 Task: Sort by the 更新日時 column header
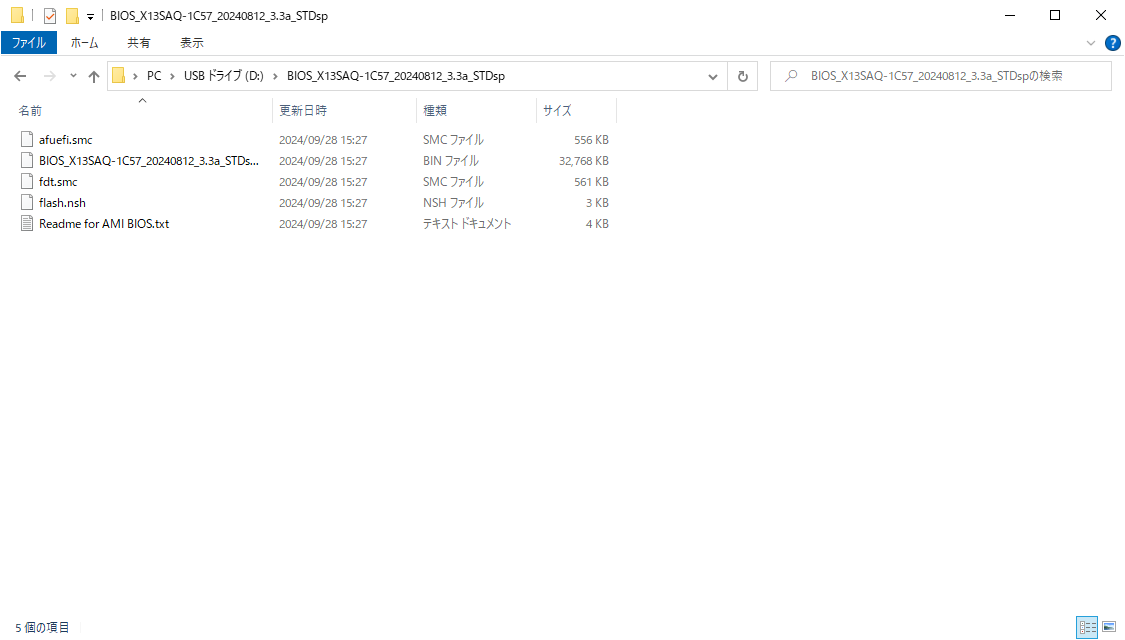click(303, 110)
